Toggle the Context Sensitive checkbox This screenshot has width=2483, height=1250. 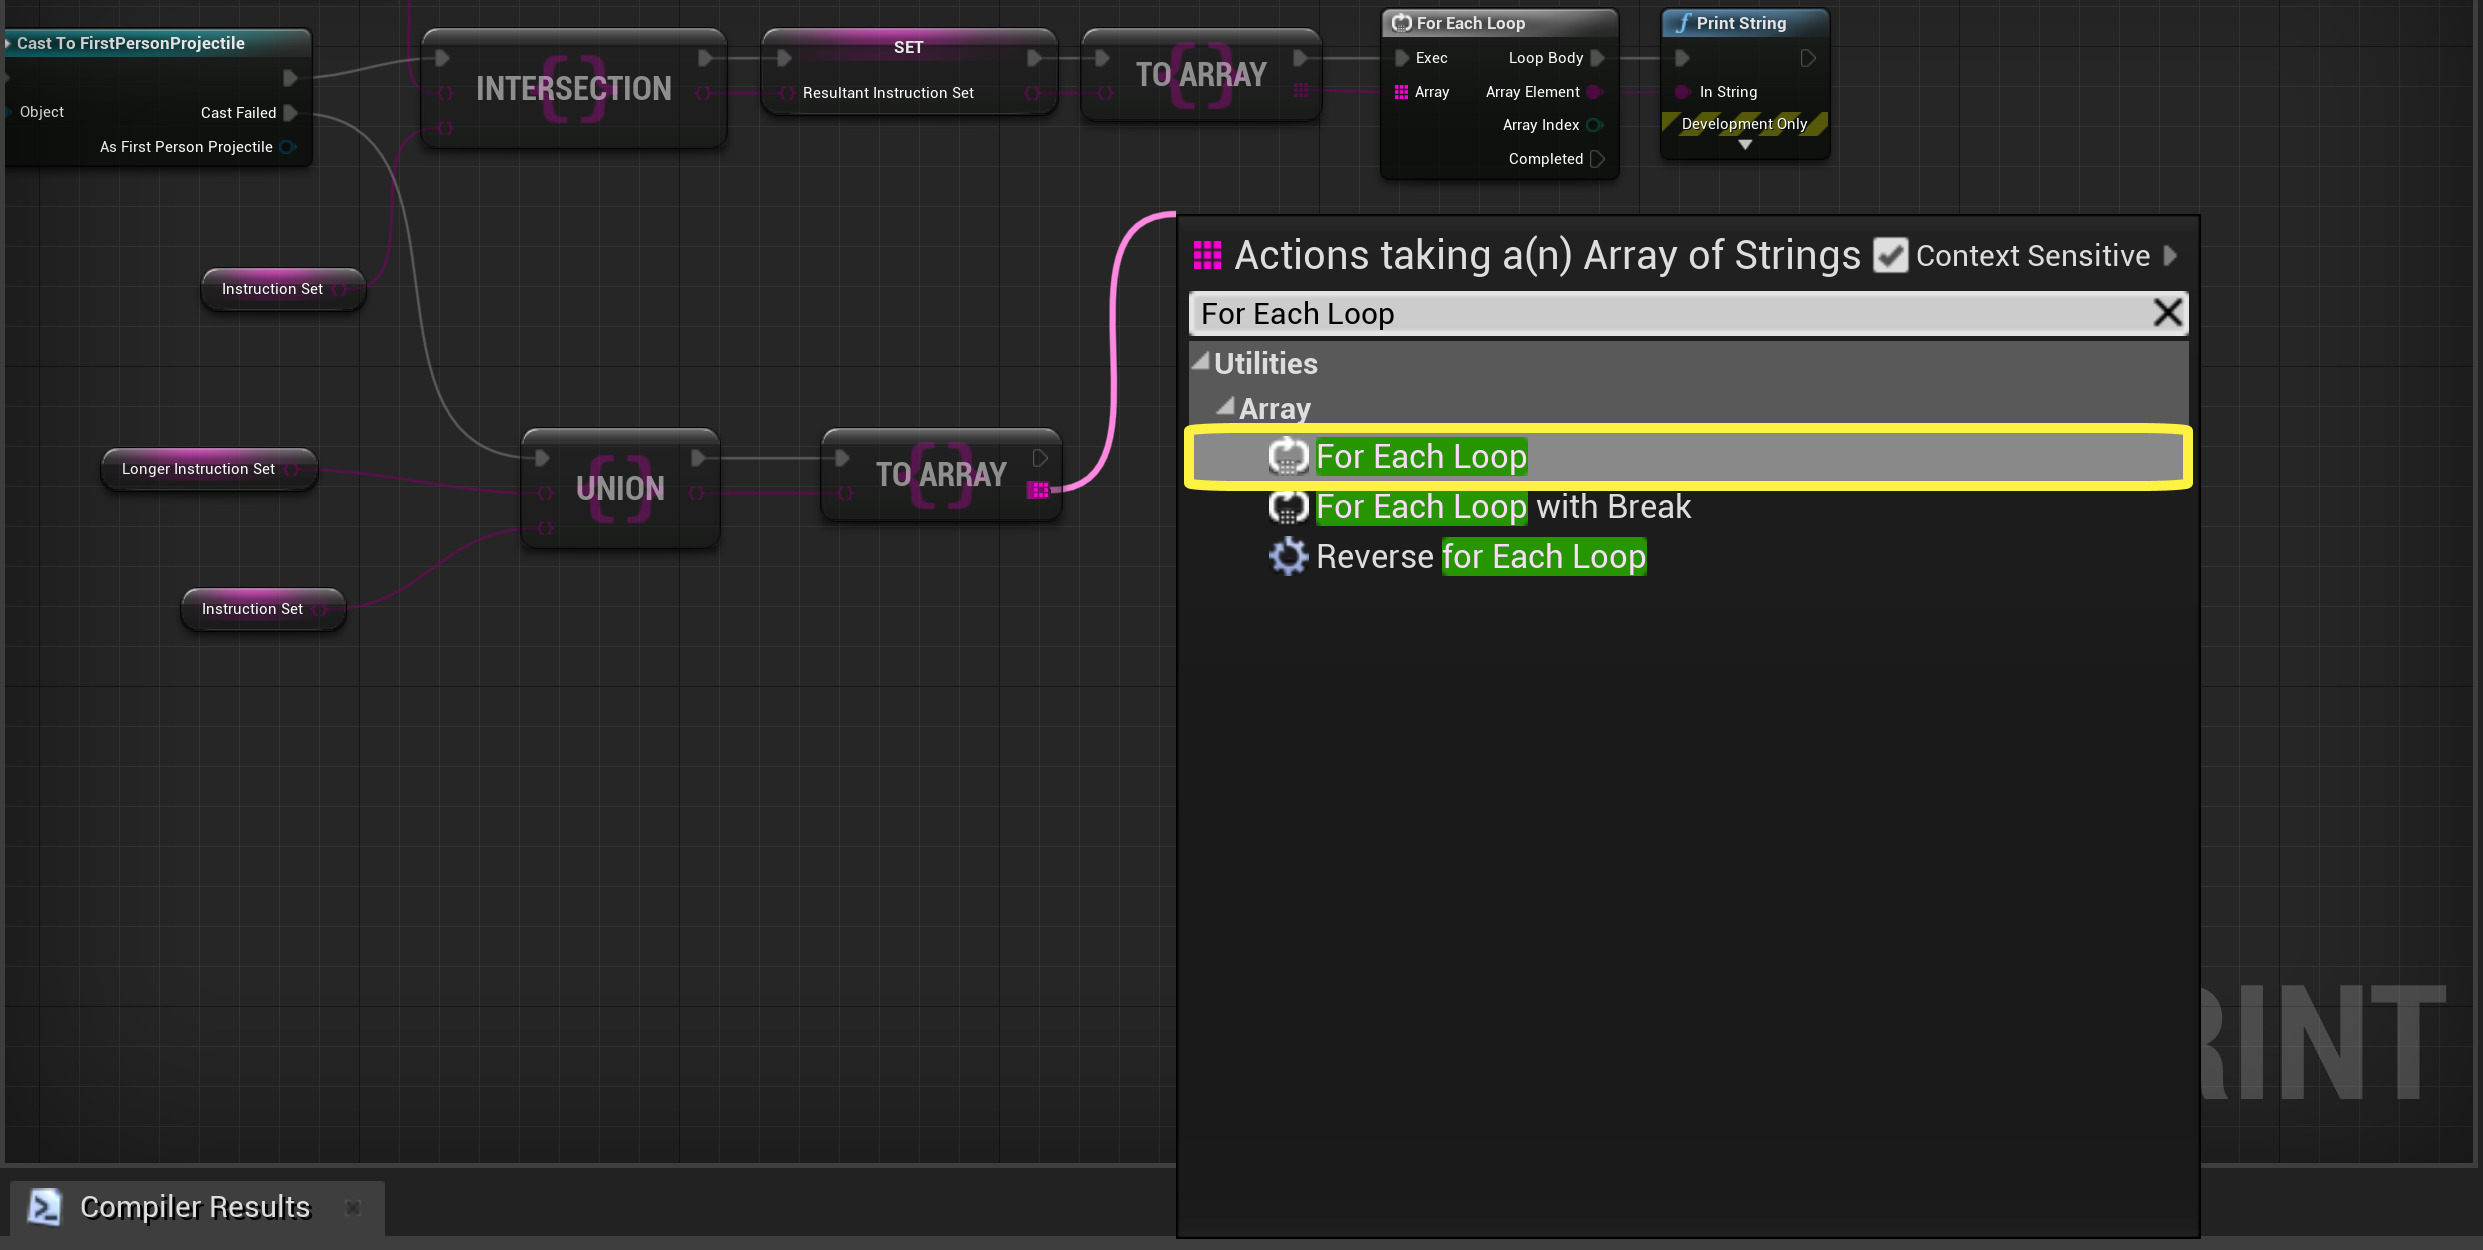point(1889,256)
